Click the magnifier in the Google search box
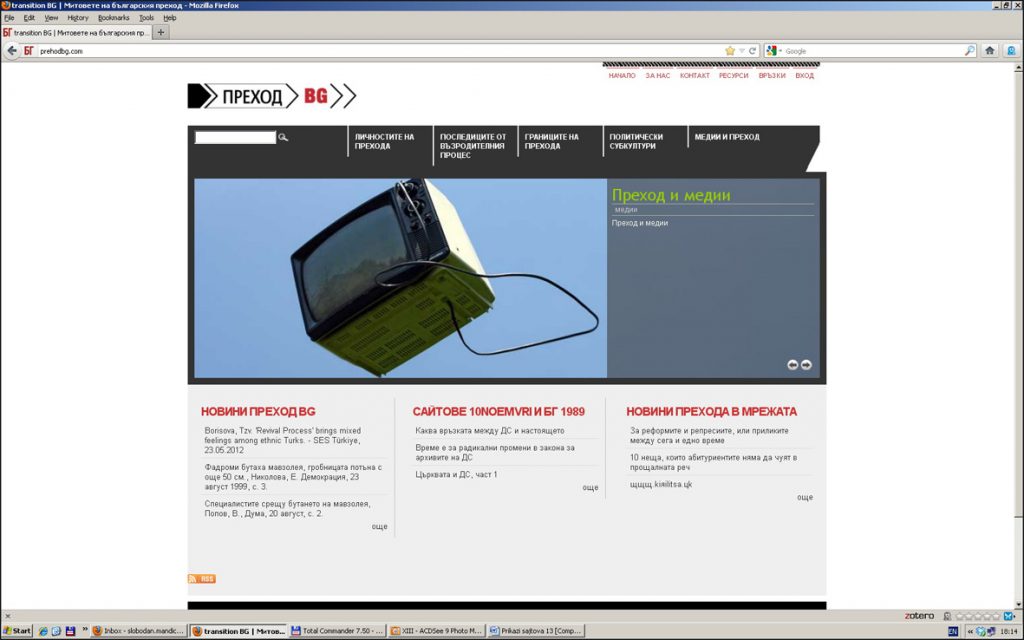This screenshot has height=640, width=1024. click(x=969, y=51)
